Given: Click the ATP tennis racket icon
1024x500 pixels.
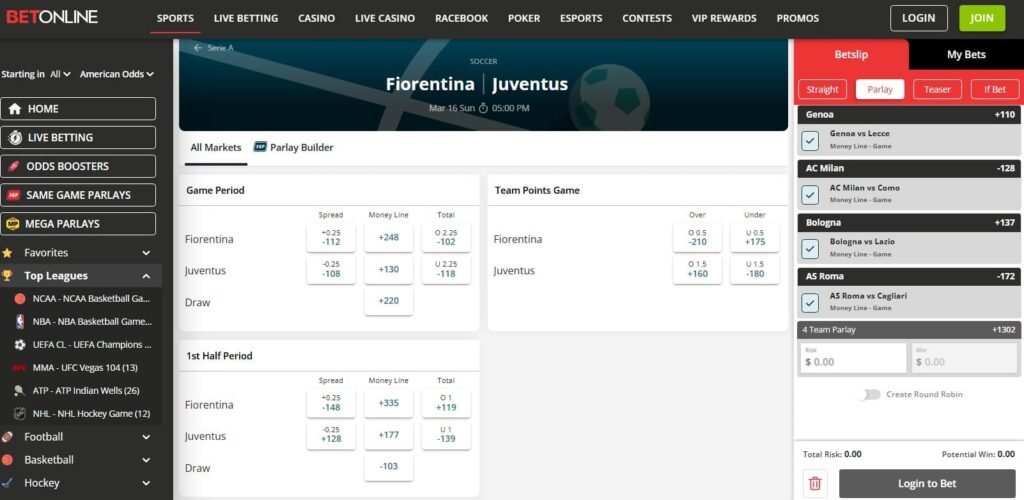Looking at the screenshot, I should click(20, 391).
